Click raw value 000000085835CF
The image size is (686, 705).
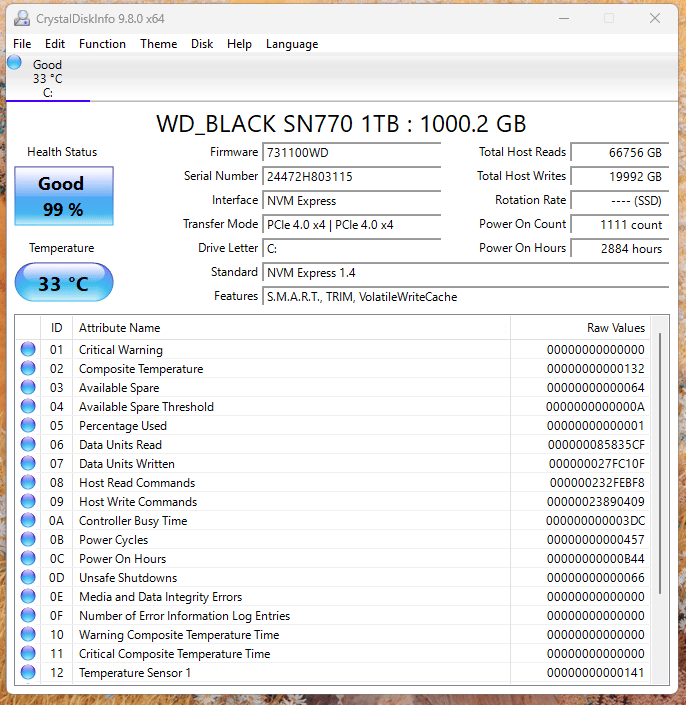(x=596, y=445)
